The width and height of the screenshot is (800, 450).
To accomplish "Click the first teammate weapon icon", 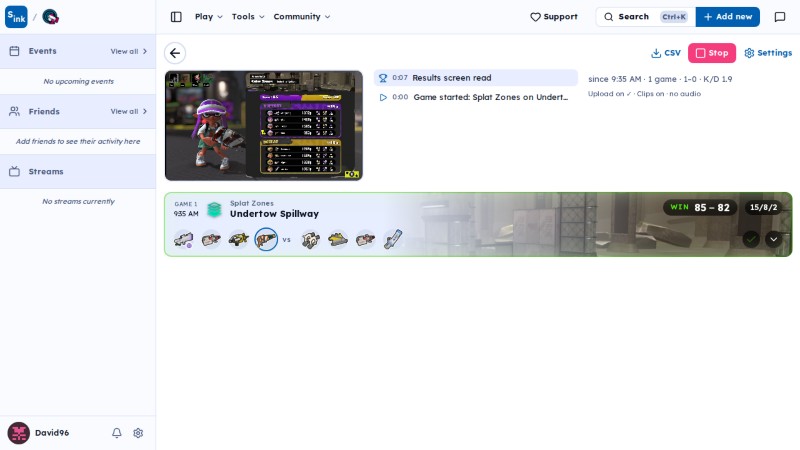I will 184,239.
